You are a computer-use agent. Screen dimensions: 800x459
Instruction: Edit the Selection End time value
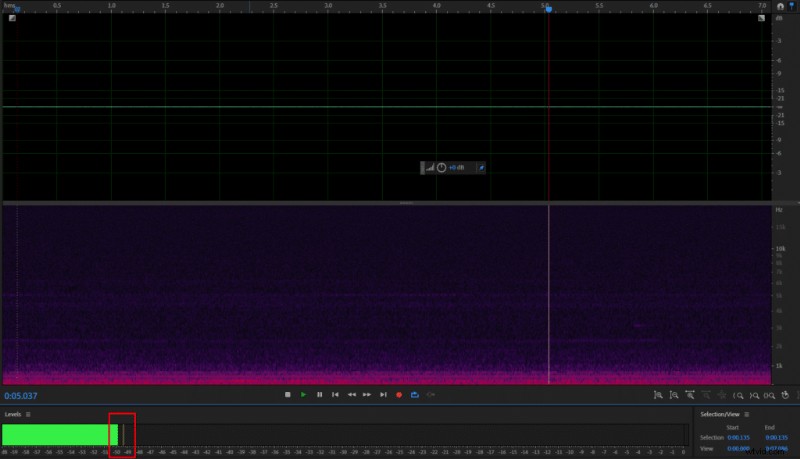click(777, 438)
